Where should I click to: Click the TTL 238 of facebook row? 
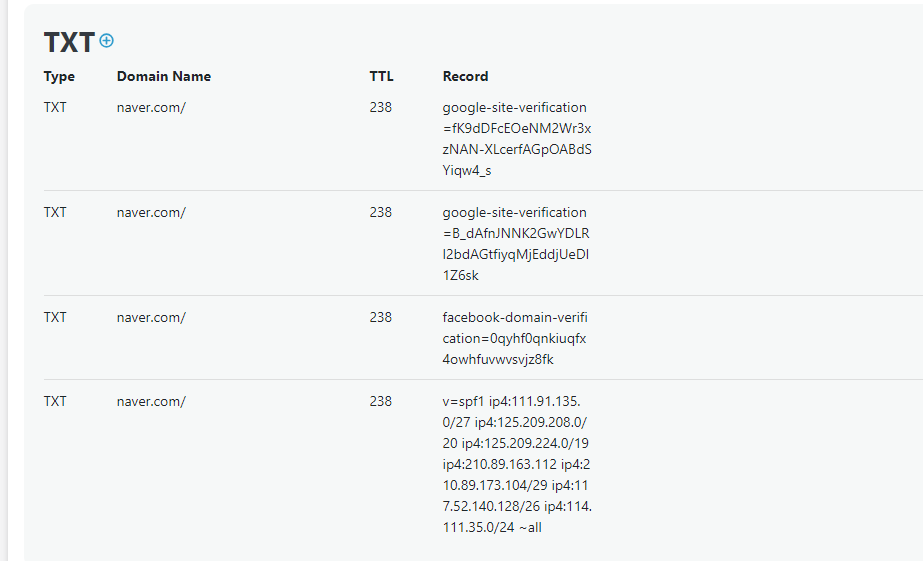point(381,317)
